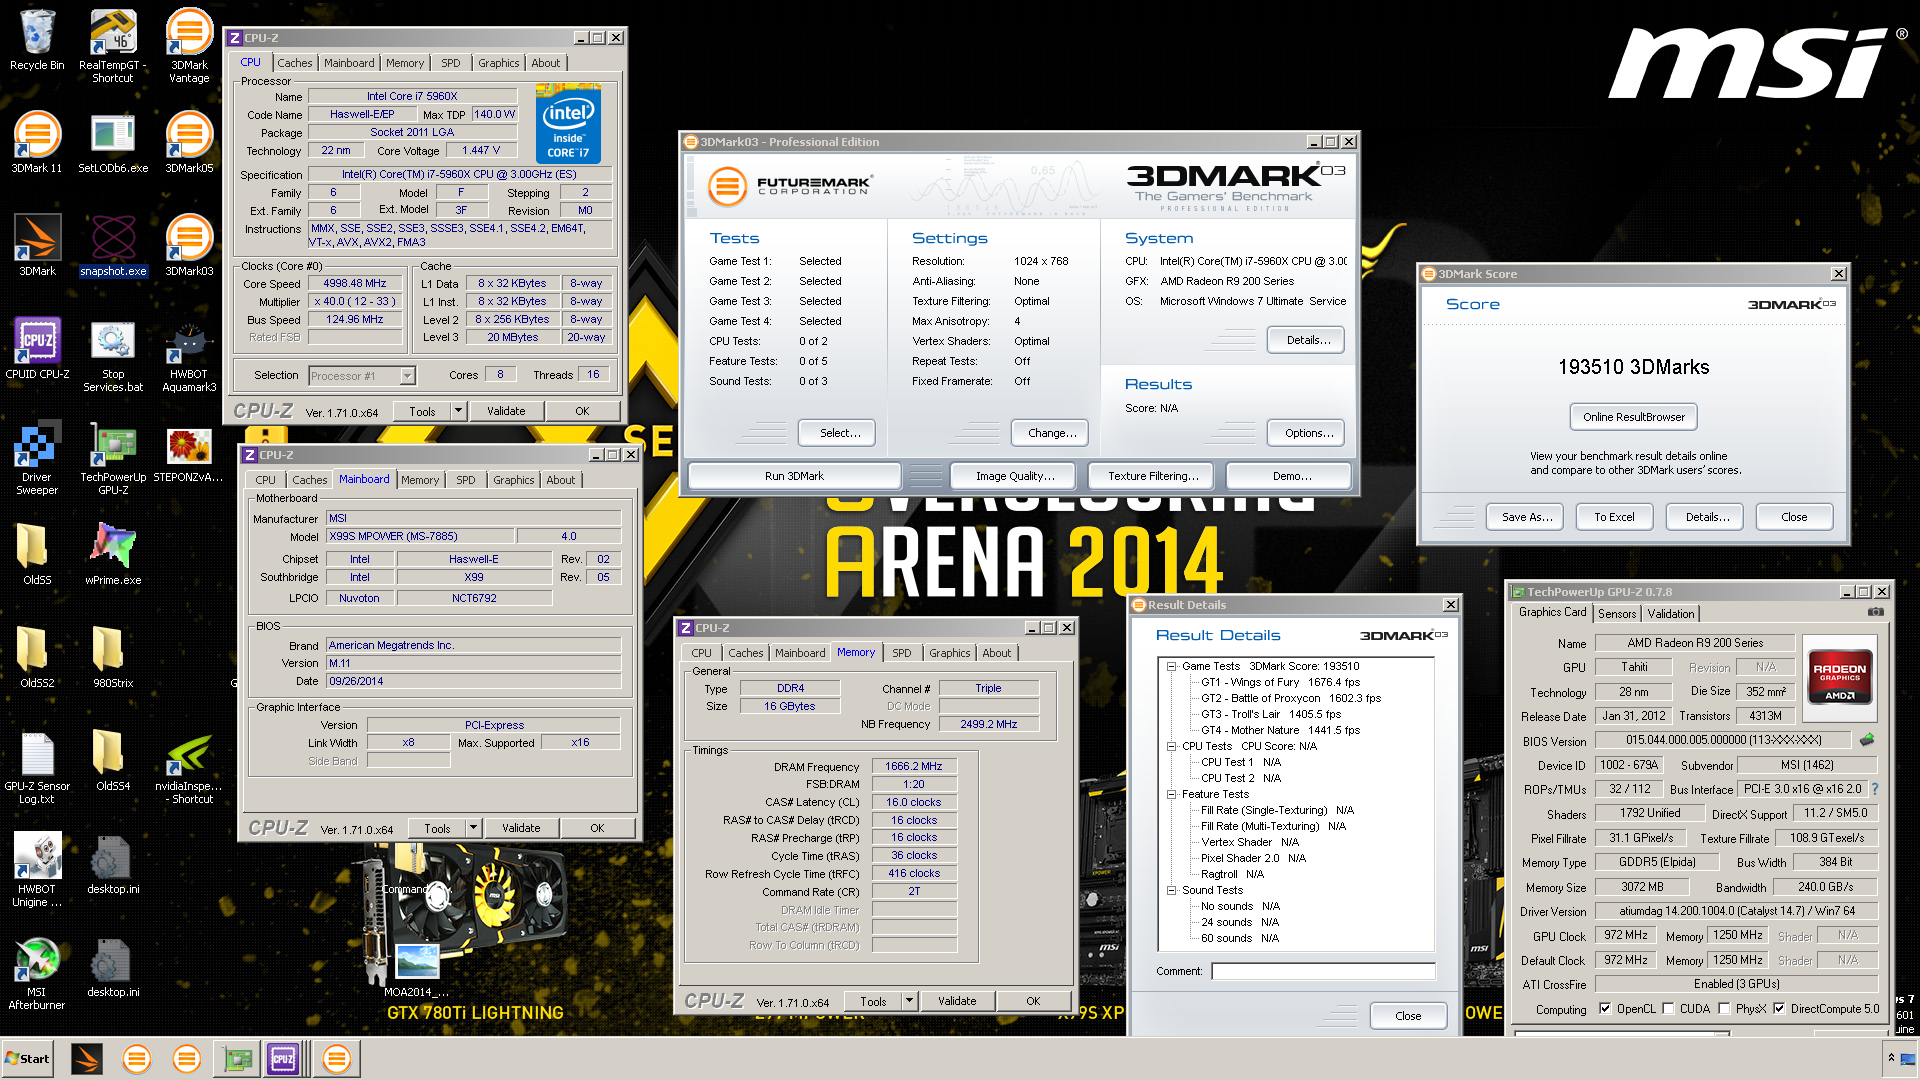Click the GPU-Z screenshot camera icon
Viewport: 1920px width, 1080px height.
pos(1875,612)
